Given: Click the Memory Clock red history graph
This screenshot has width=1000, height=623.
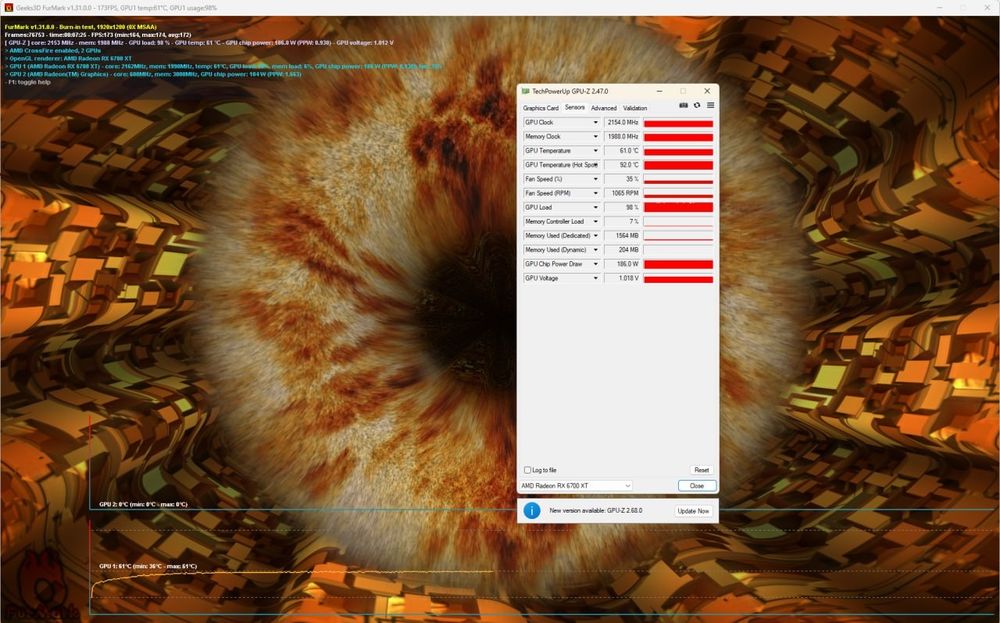Looking at the screenshot, I should [x=678, y=136].
